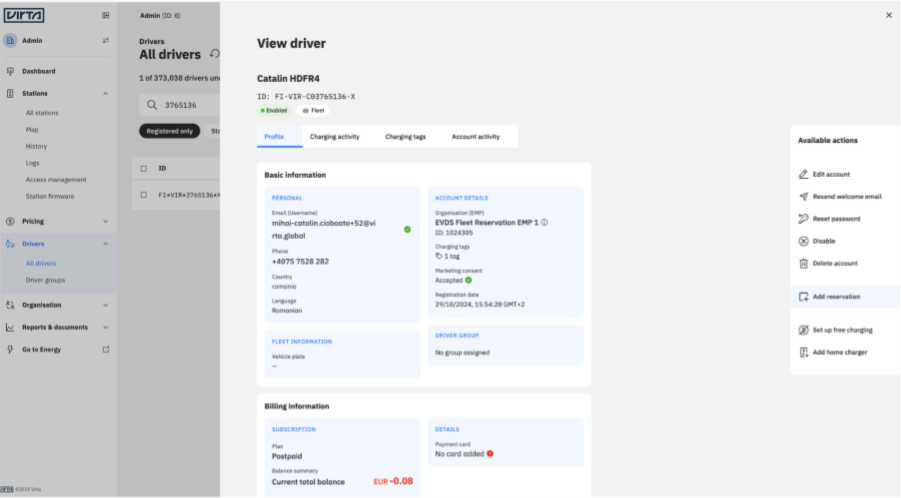Screen dimensions: 901x498
Task: Click the Disable circle-x icon
Action: coord(803,241)
